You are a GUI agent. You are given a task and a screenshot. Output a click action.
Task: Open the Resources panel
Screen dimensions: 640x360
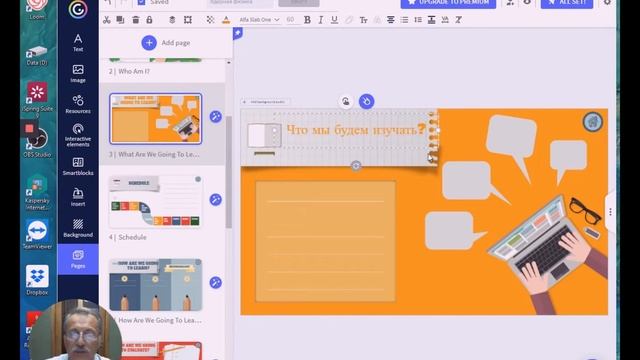(x=78, y=104)
